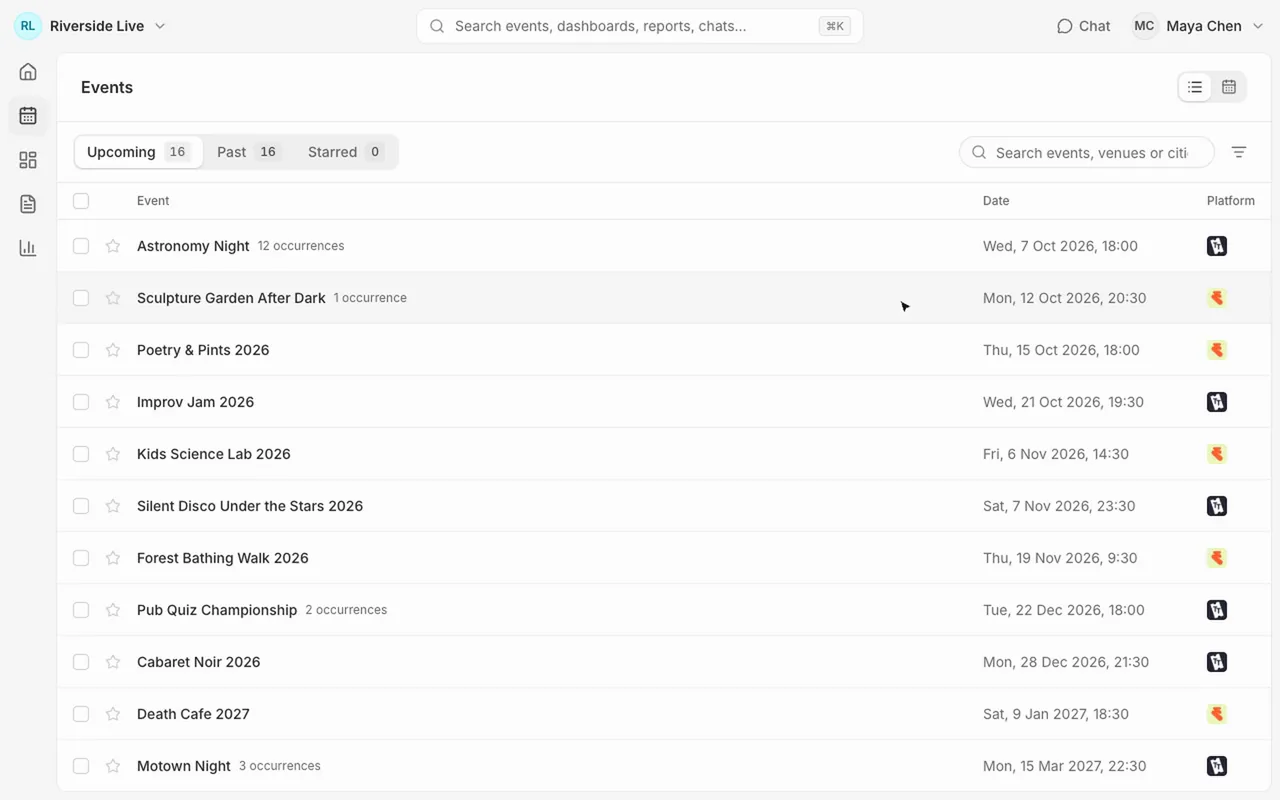The image size is (1280, 800).
Task: Star the Improv Jam 2026 event
Action: (113, 402)
